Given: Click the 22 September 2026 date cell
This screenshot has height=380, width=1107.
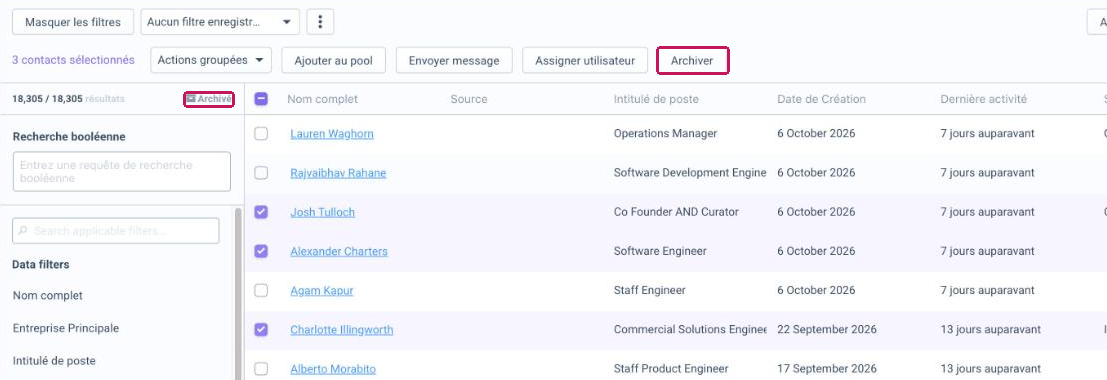Looking at the screenshot, I should click(x=827, y=329).
